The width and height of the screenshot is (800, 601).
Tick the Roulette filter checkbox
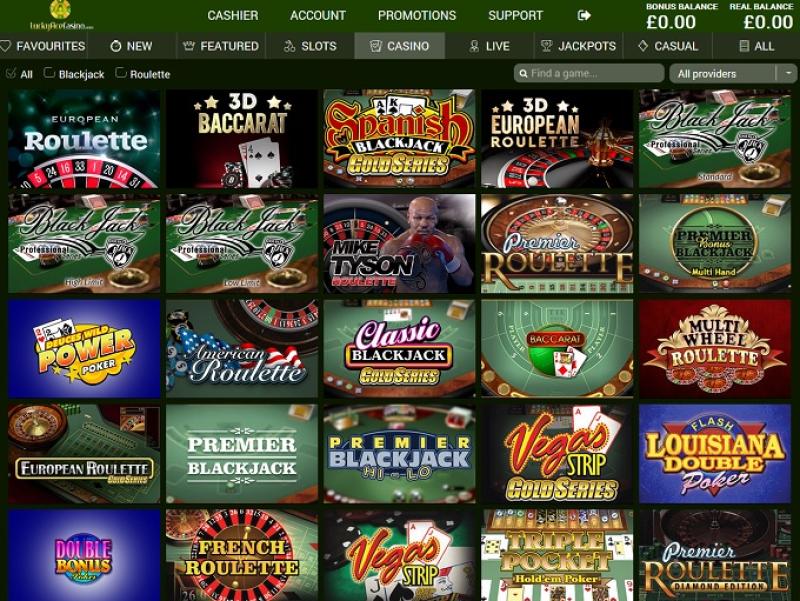(120, 73)
